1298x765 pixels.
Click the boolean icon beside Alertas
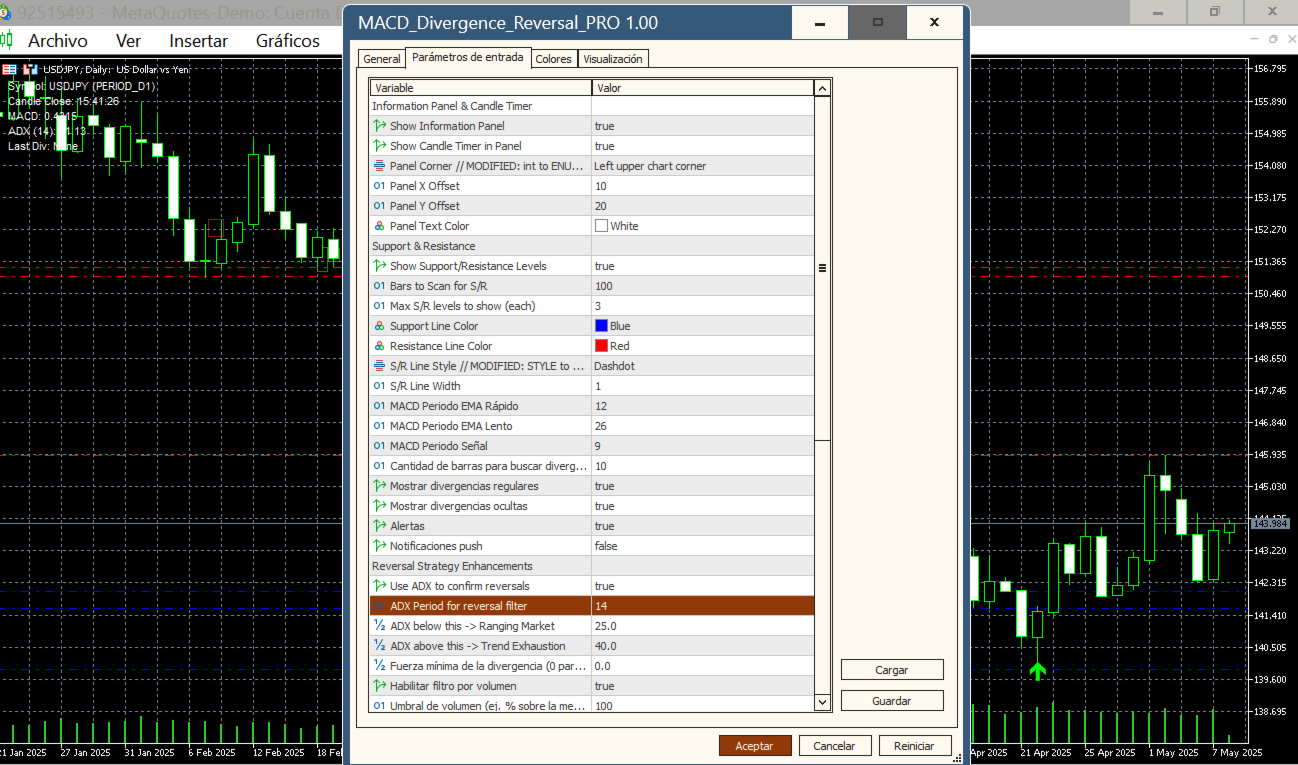[379, 526]
